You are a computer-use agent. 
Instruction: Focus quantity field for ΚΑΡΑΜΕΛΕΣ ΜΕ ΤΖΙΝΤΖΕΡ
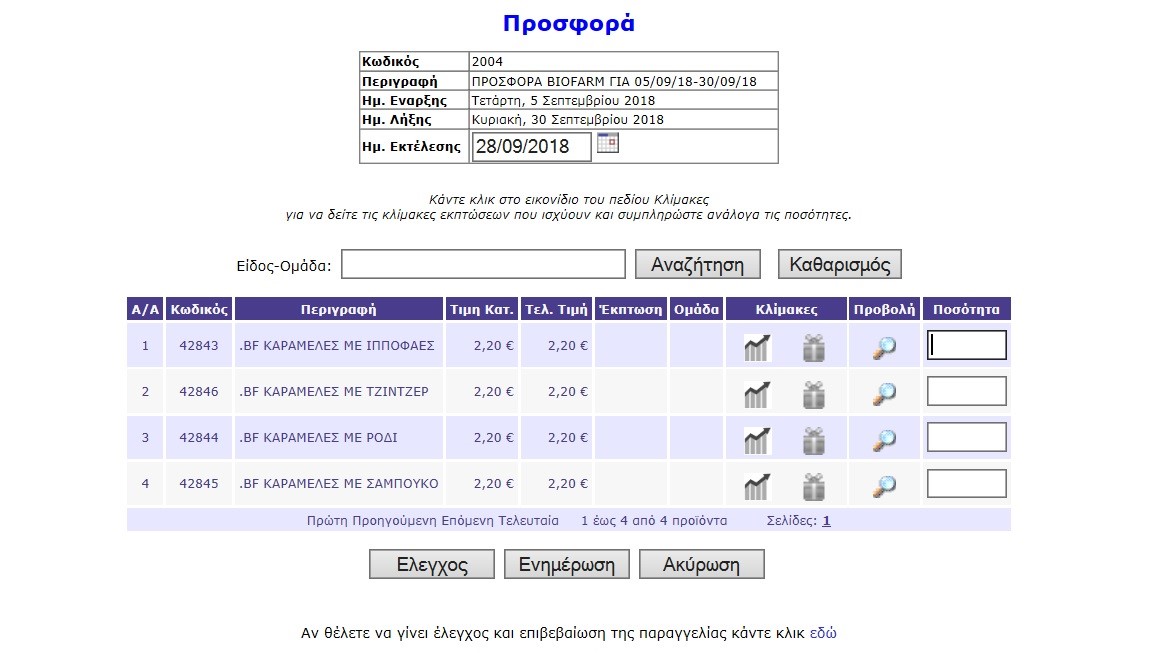click(x=966, y=391)
